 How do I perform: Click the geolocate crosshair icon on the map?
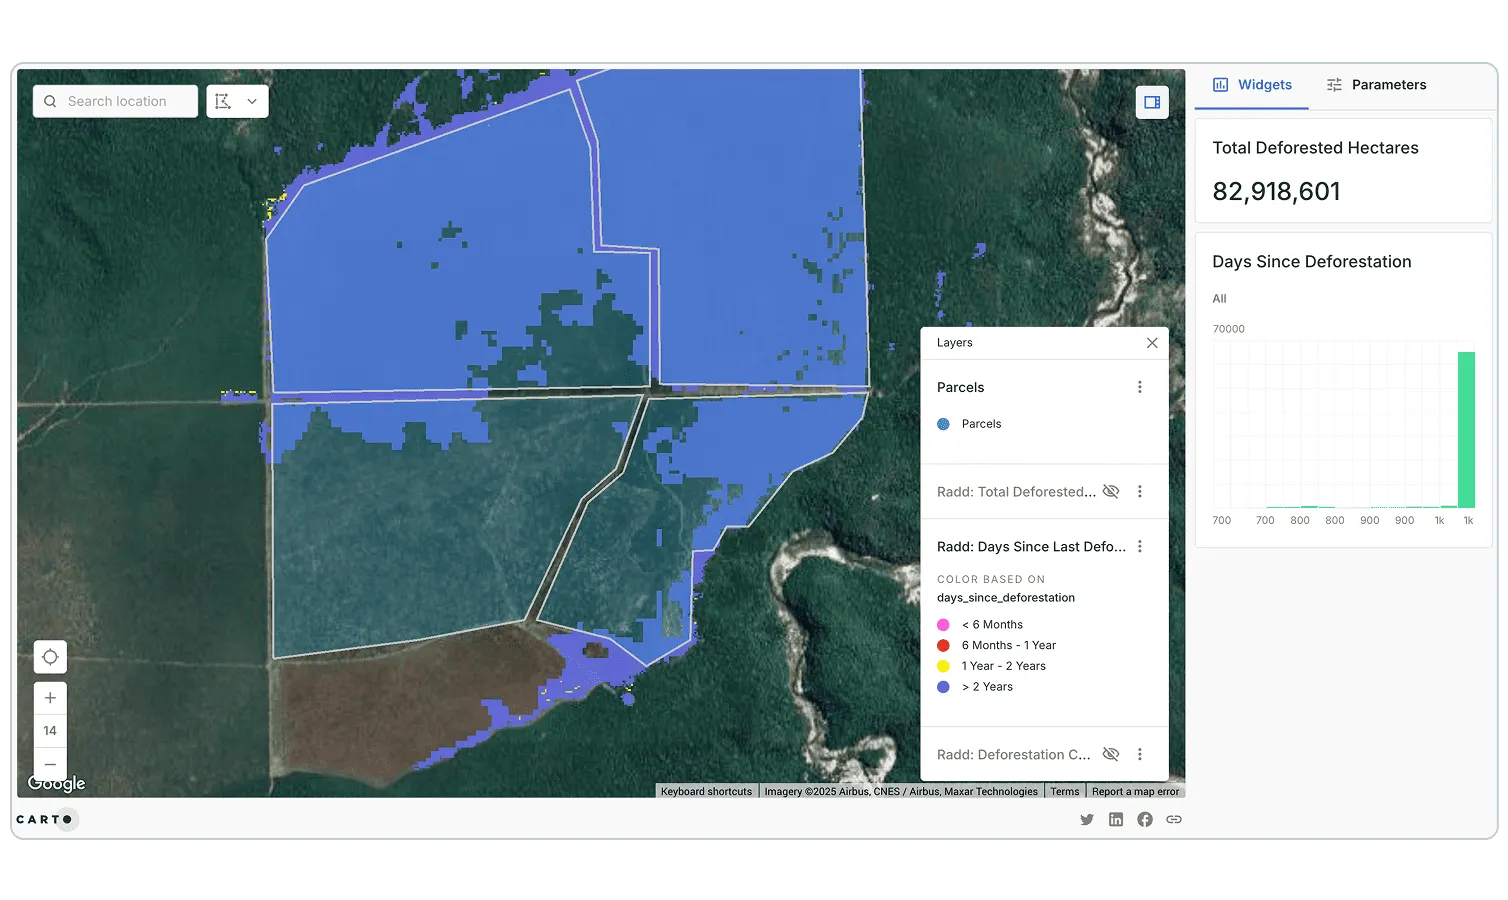click(50, 657)
